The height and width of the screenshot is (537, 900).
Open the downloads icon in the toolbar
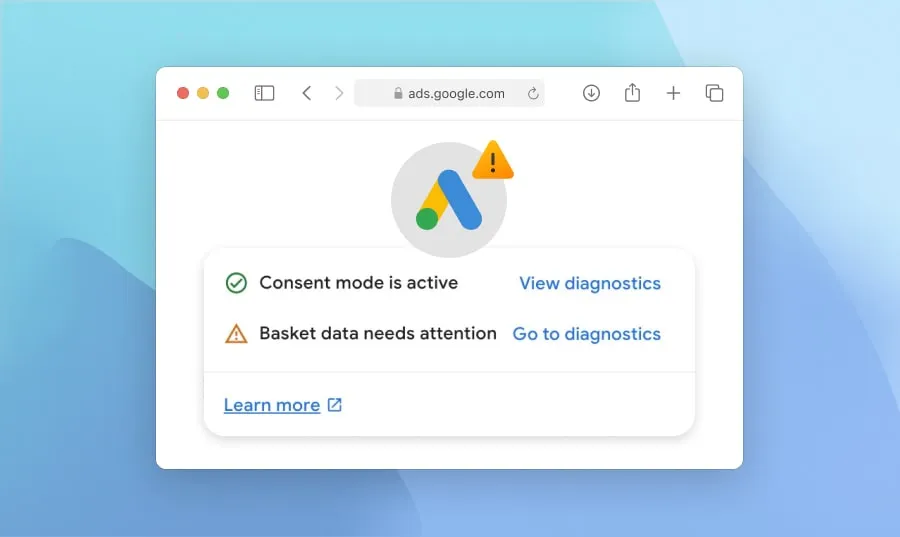click(x=591, y=93)
